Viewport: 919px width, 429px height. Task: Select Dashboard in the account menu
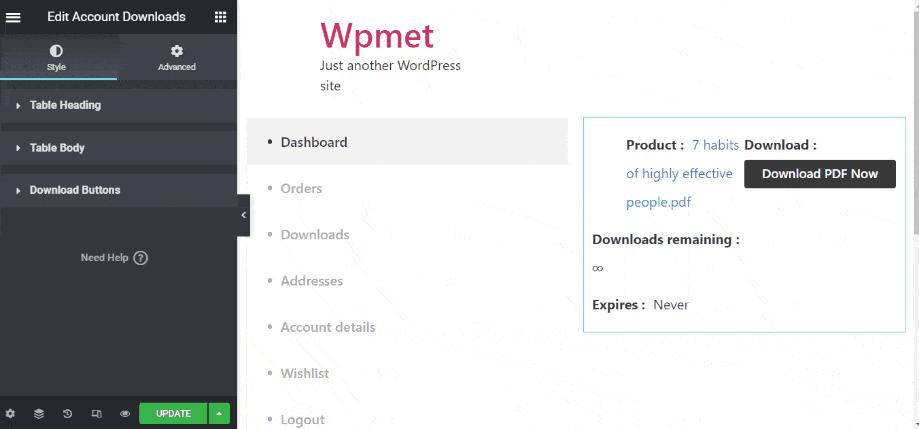tap(314, 142)
